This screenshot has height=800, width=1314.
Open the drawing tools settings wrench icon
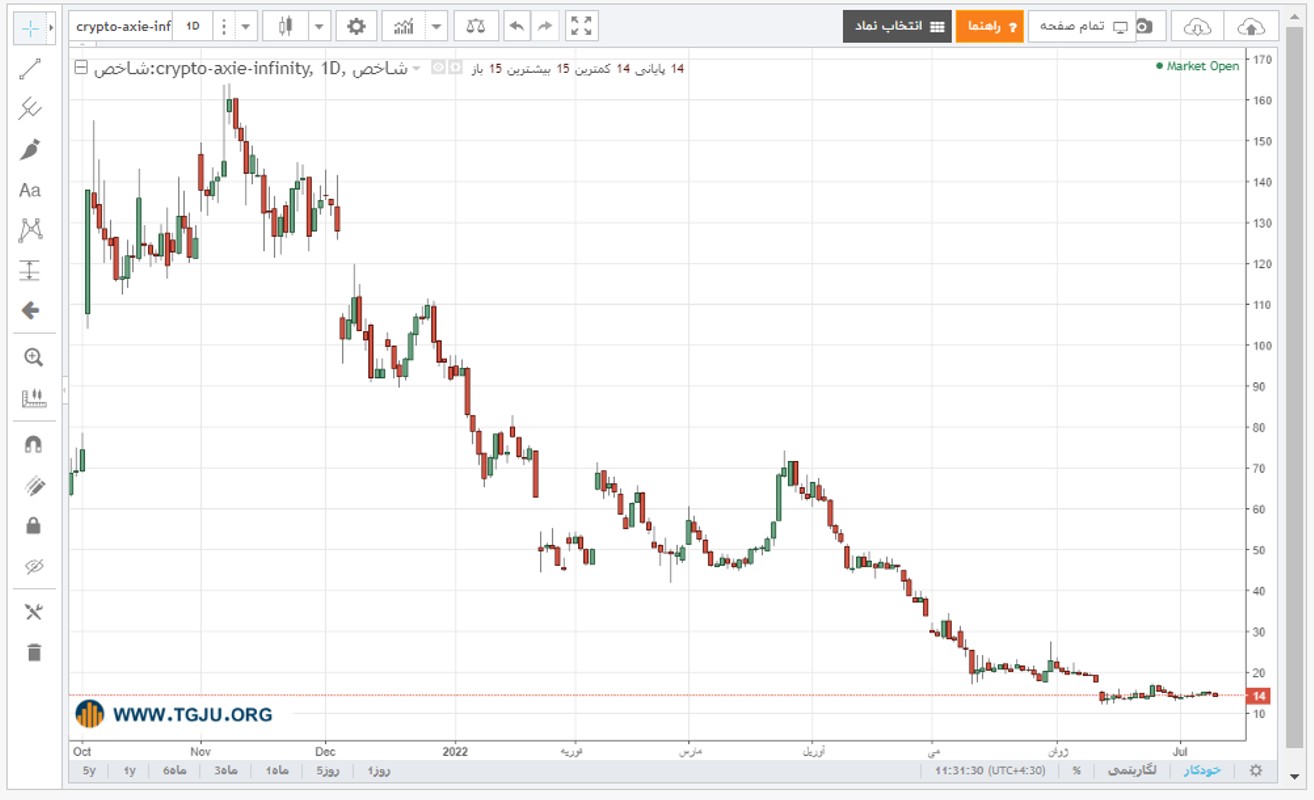tap(33, 612)
